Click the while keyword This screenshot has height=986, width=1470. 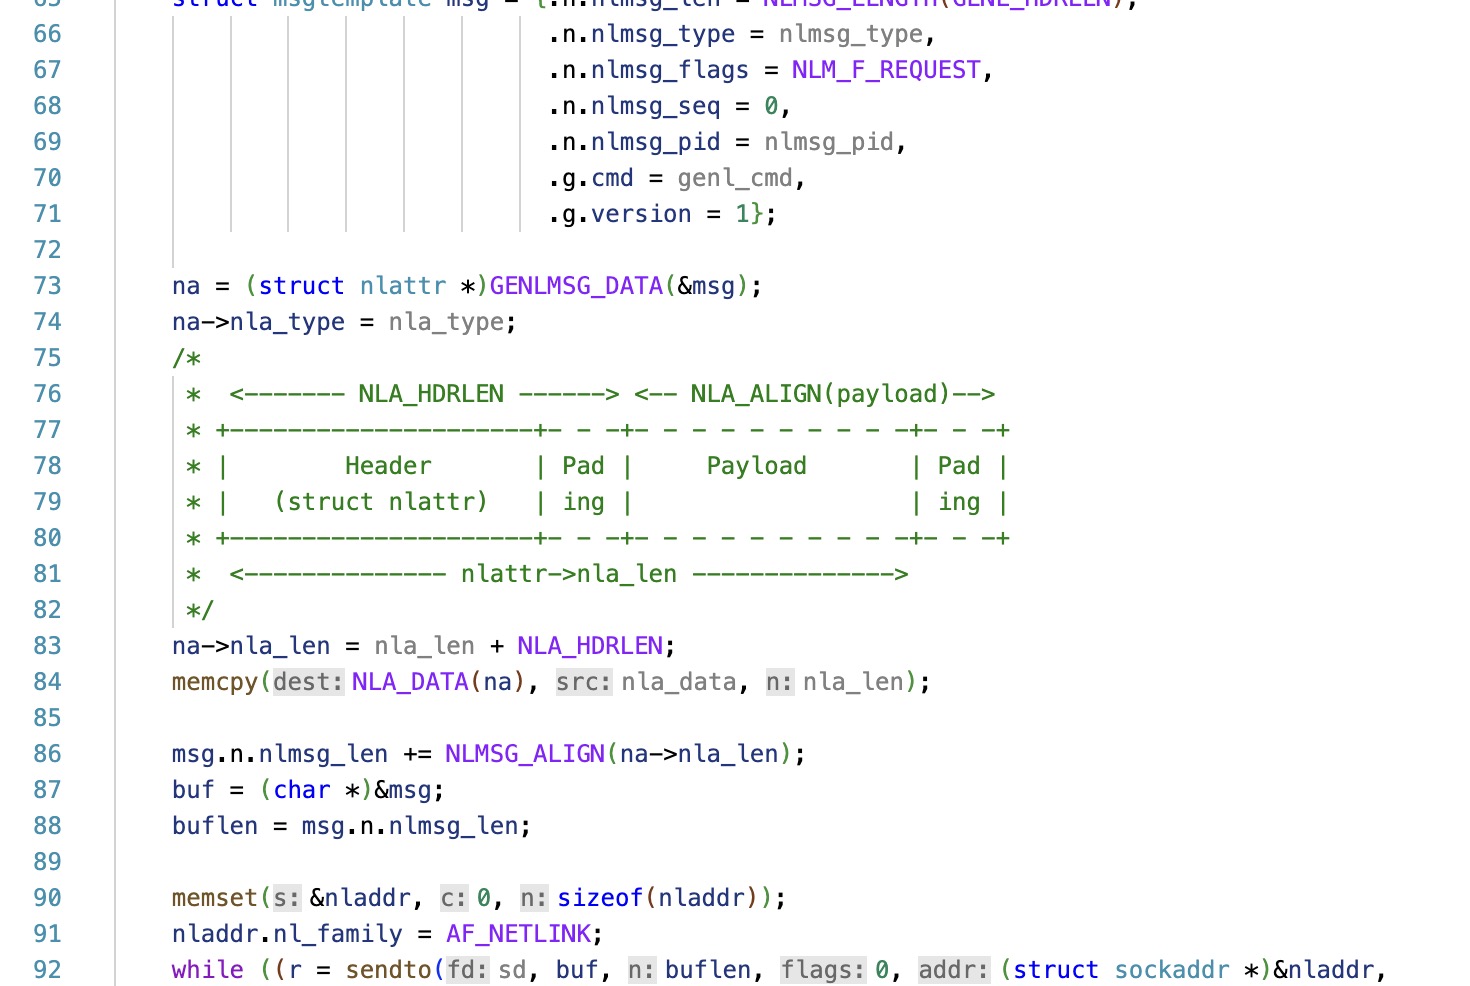pos(208,970)
